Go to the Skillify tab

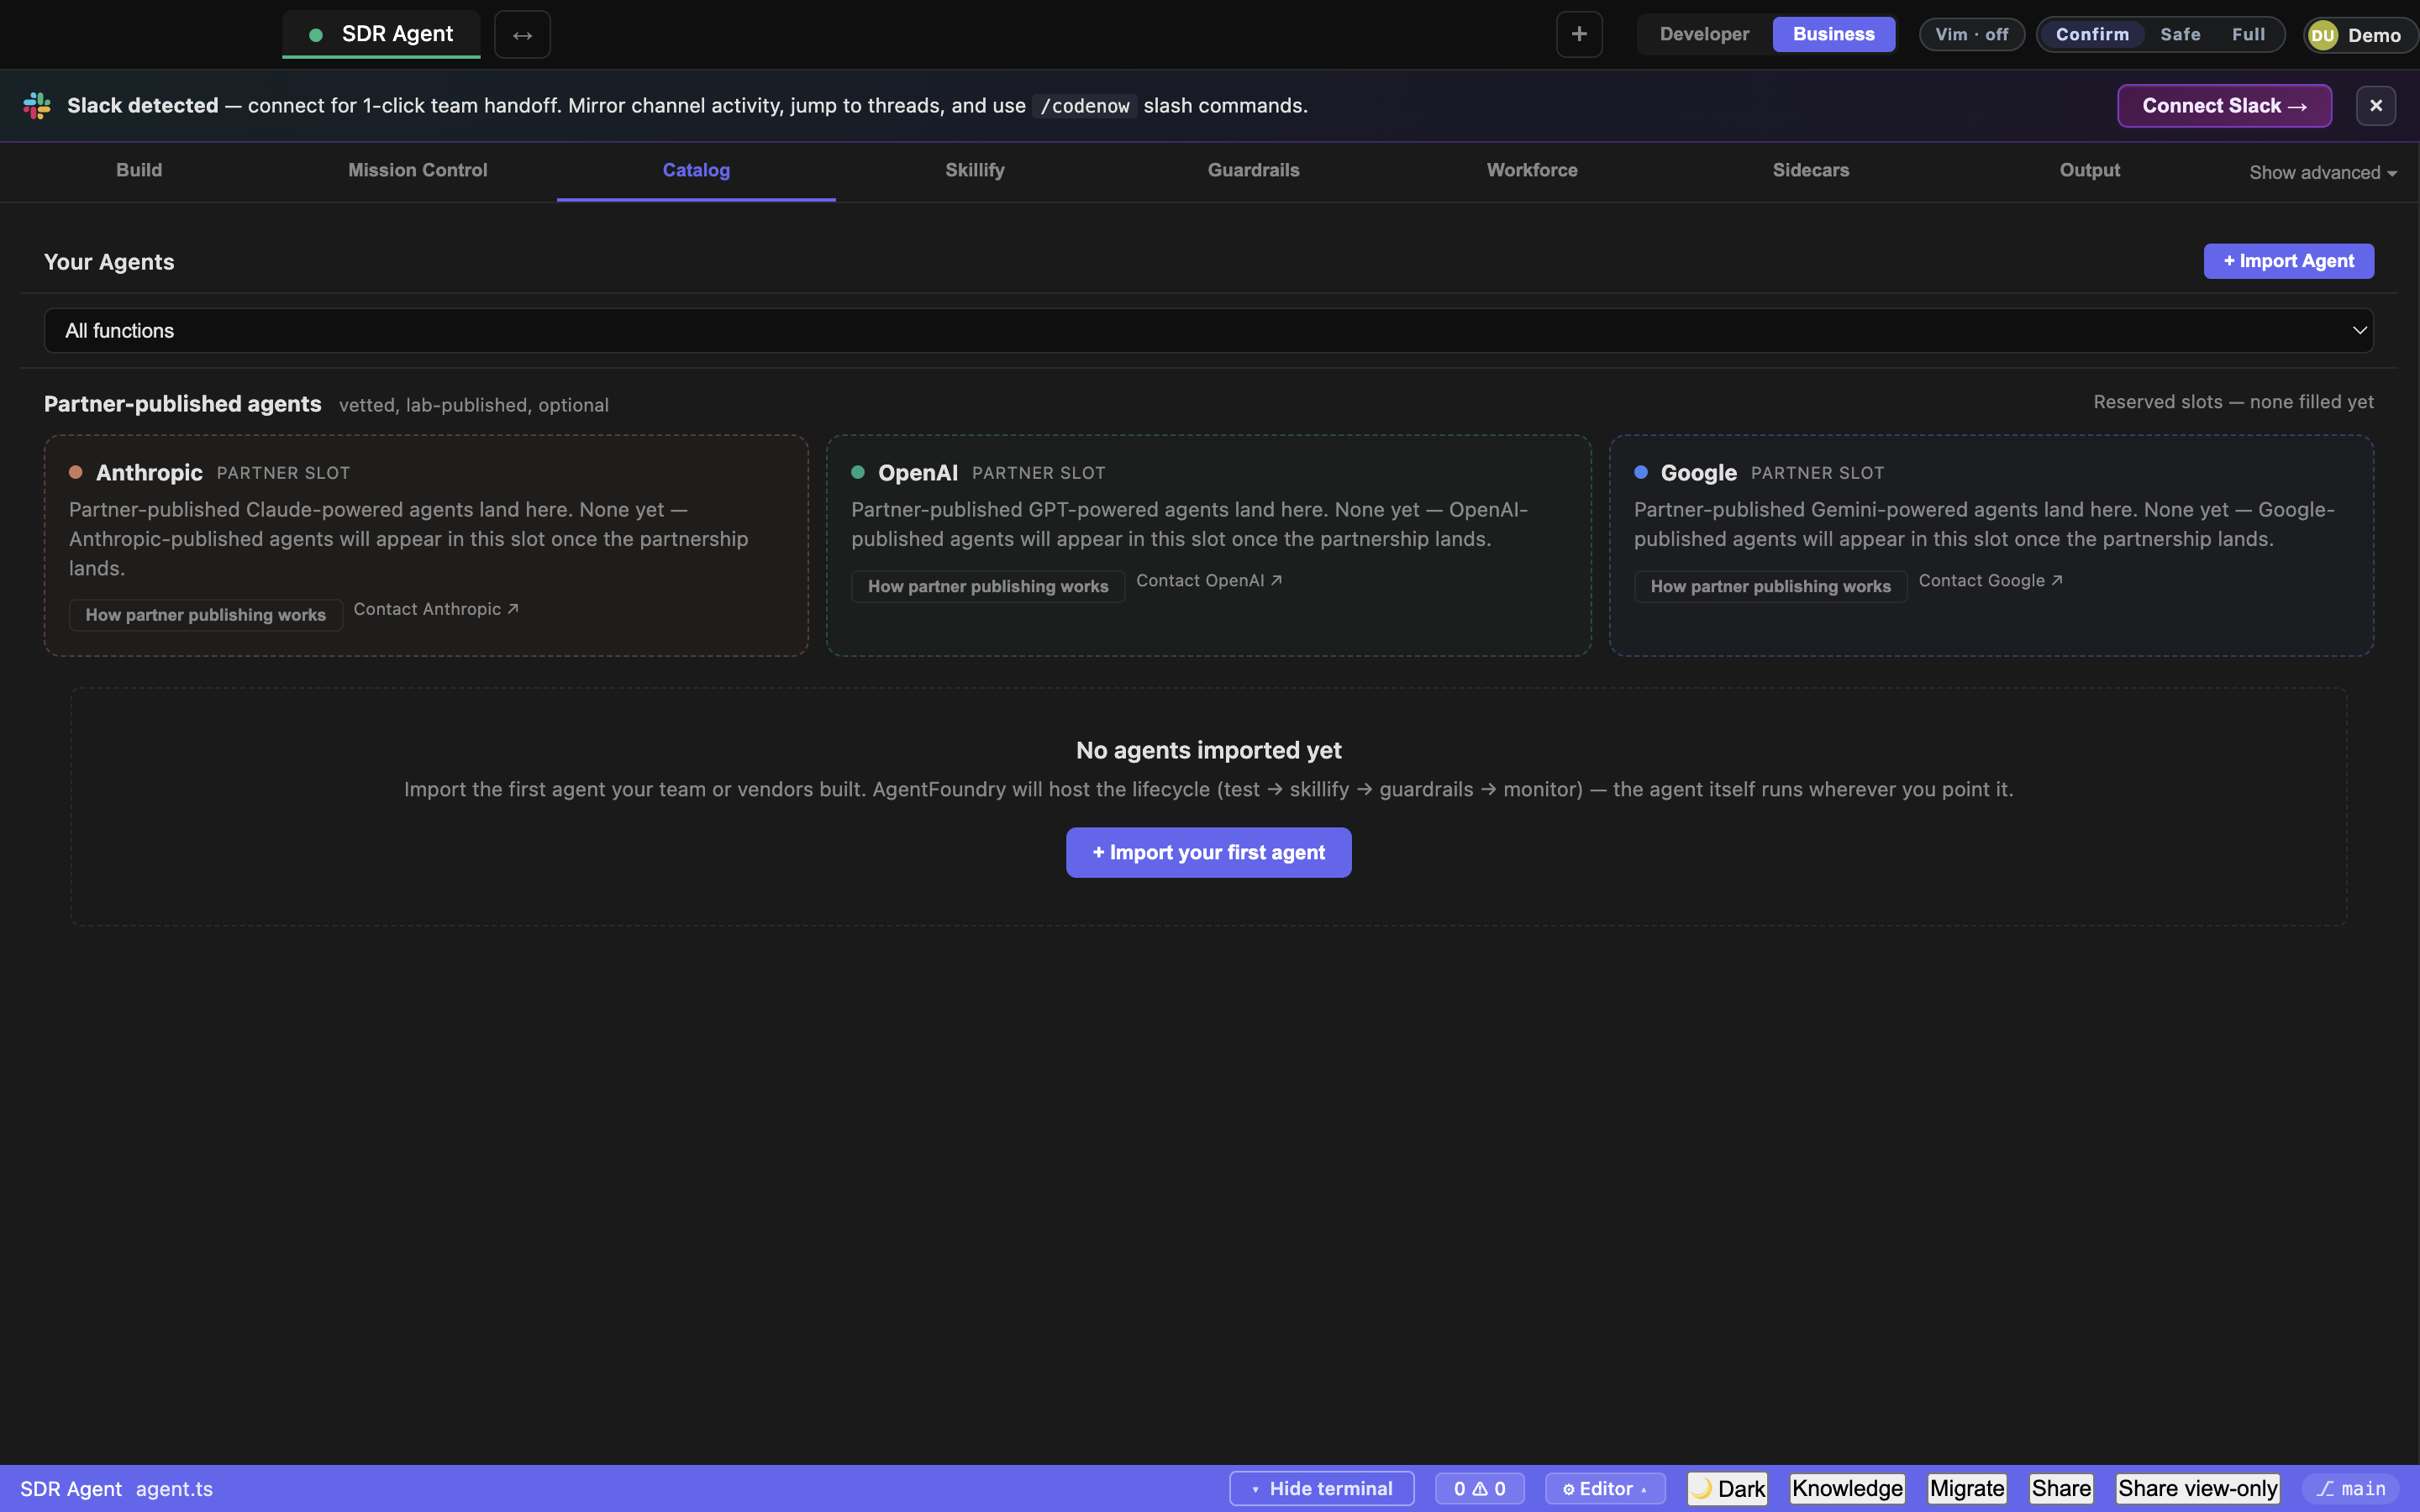pyautogui.click(x=975, y=170)
